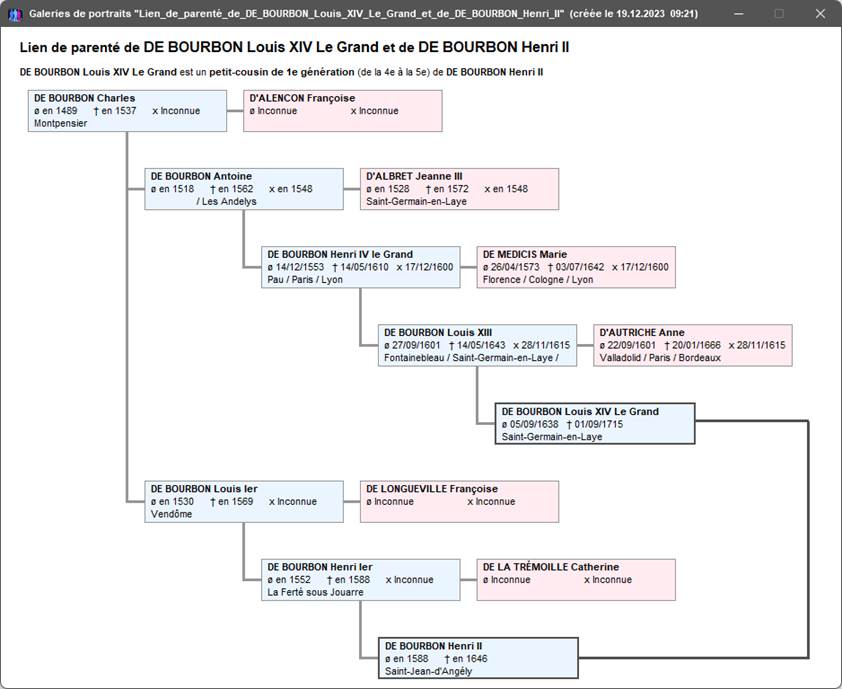
Task: Click death year '† en 1588' of Henri Ier
Action: [349, 580]
